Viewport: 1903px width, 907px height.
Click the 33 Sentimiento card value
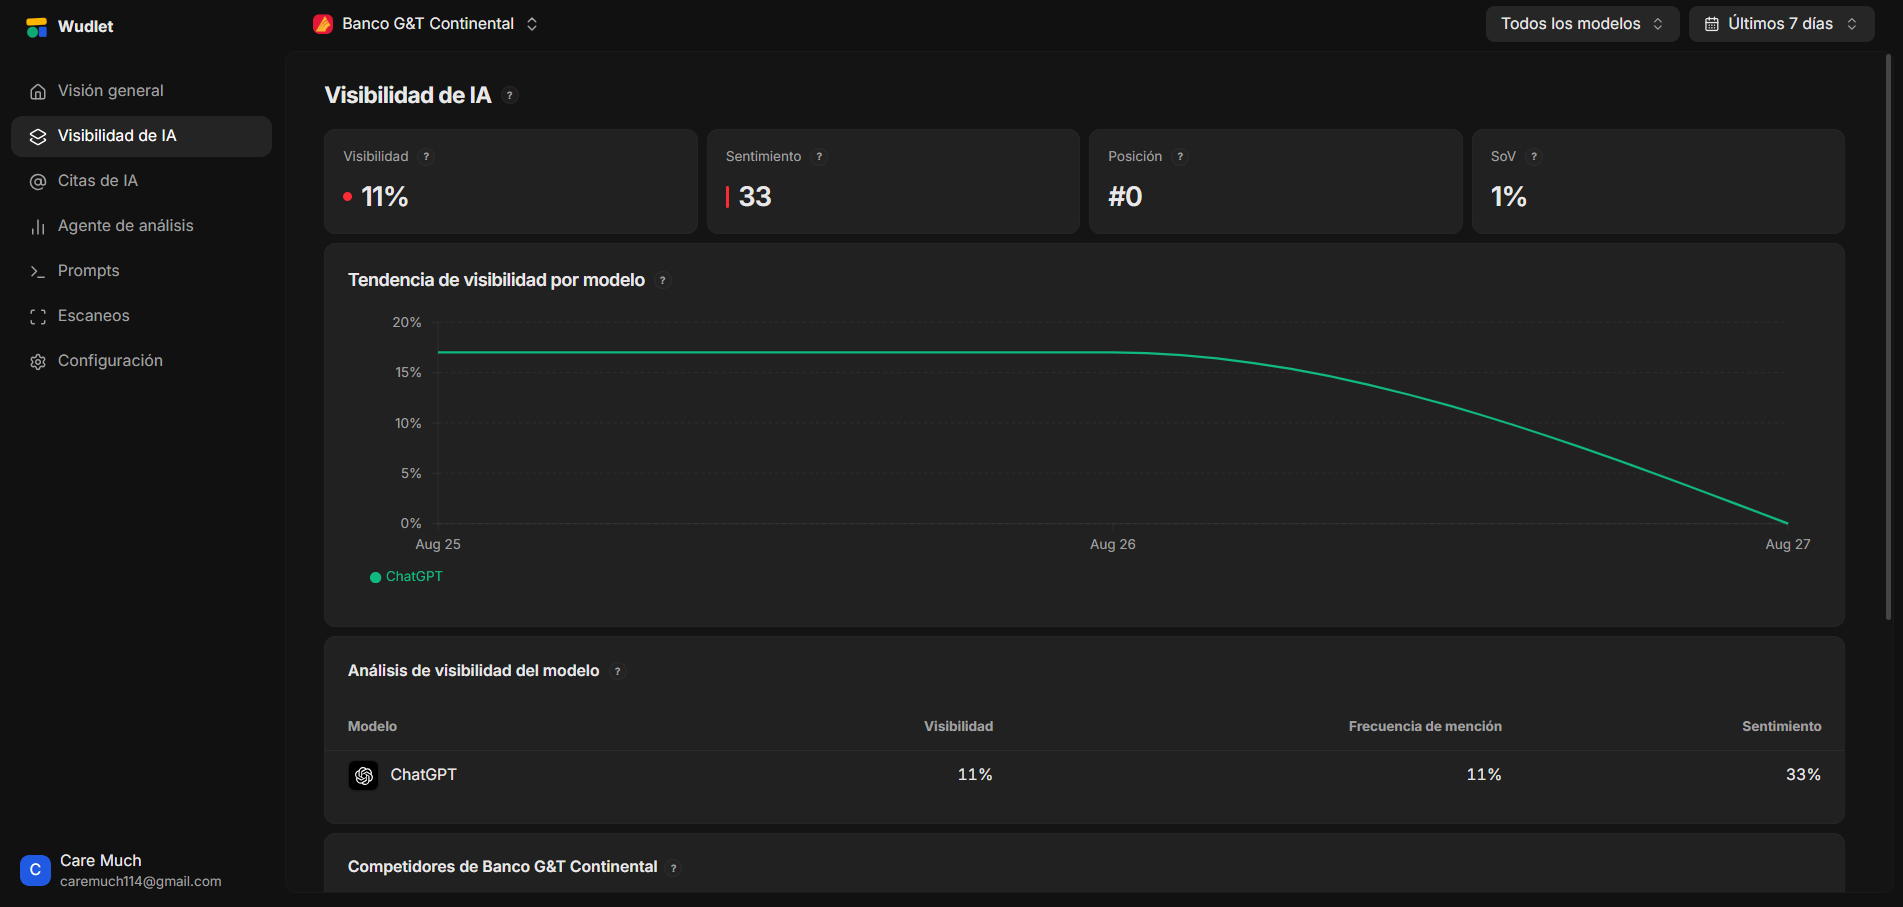pyautogui.click(x=755, y=197)
